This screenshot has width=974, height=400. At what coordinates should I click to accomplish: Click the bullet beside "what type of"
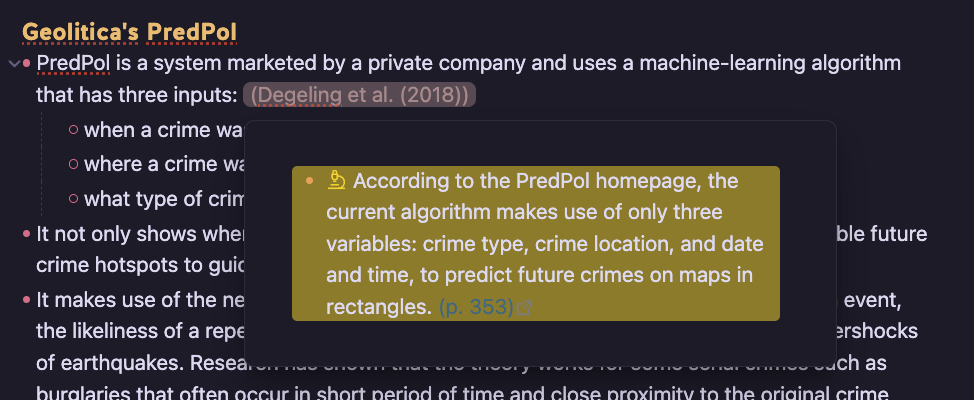[73, 198]
